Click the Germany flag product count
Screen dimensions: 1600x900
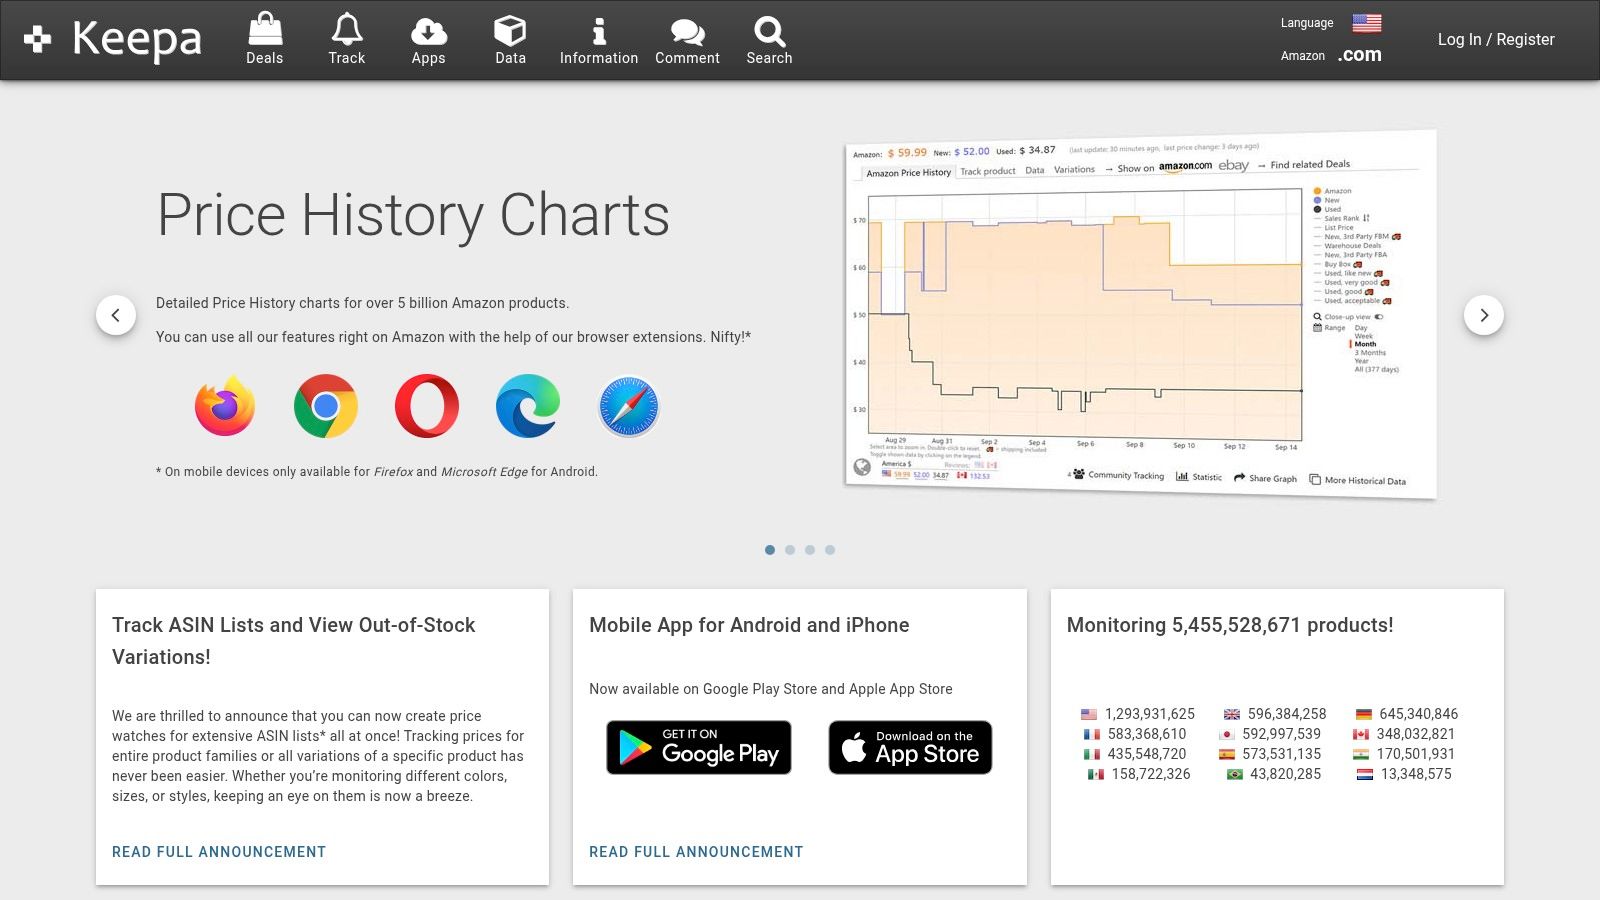(x=1407, y=714)
